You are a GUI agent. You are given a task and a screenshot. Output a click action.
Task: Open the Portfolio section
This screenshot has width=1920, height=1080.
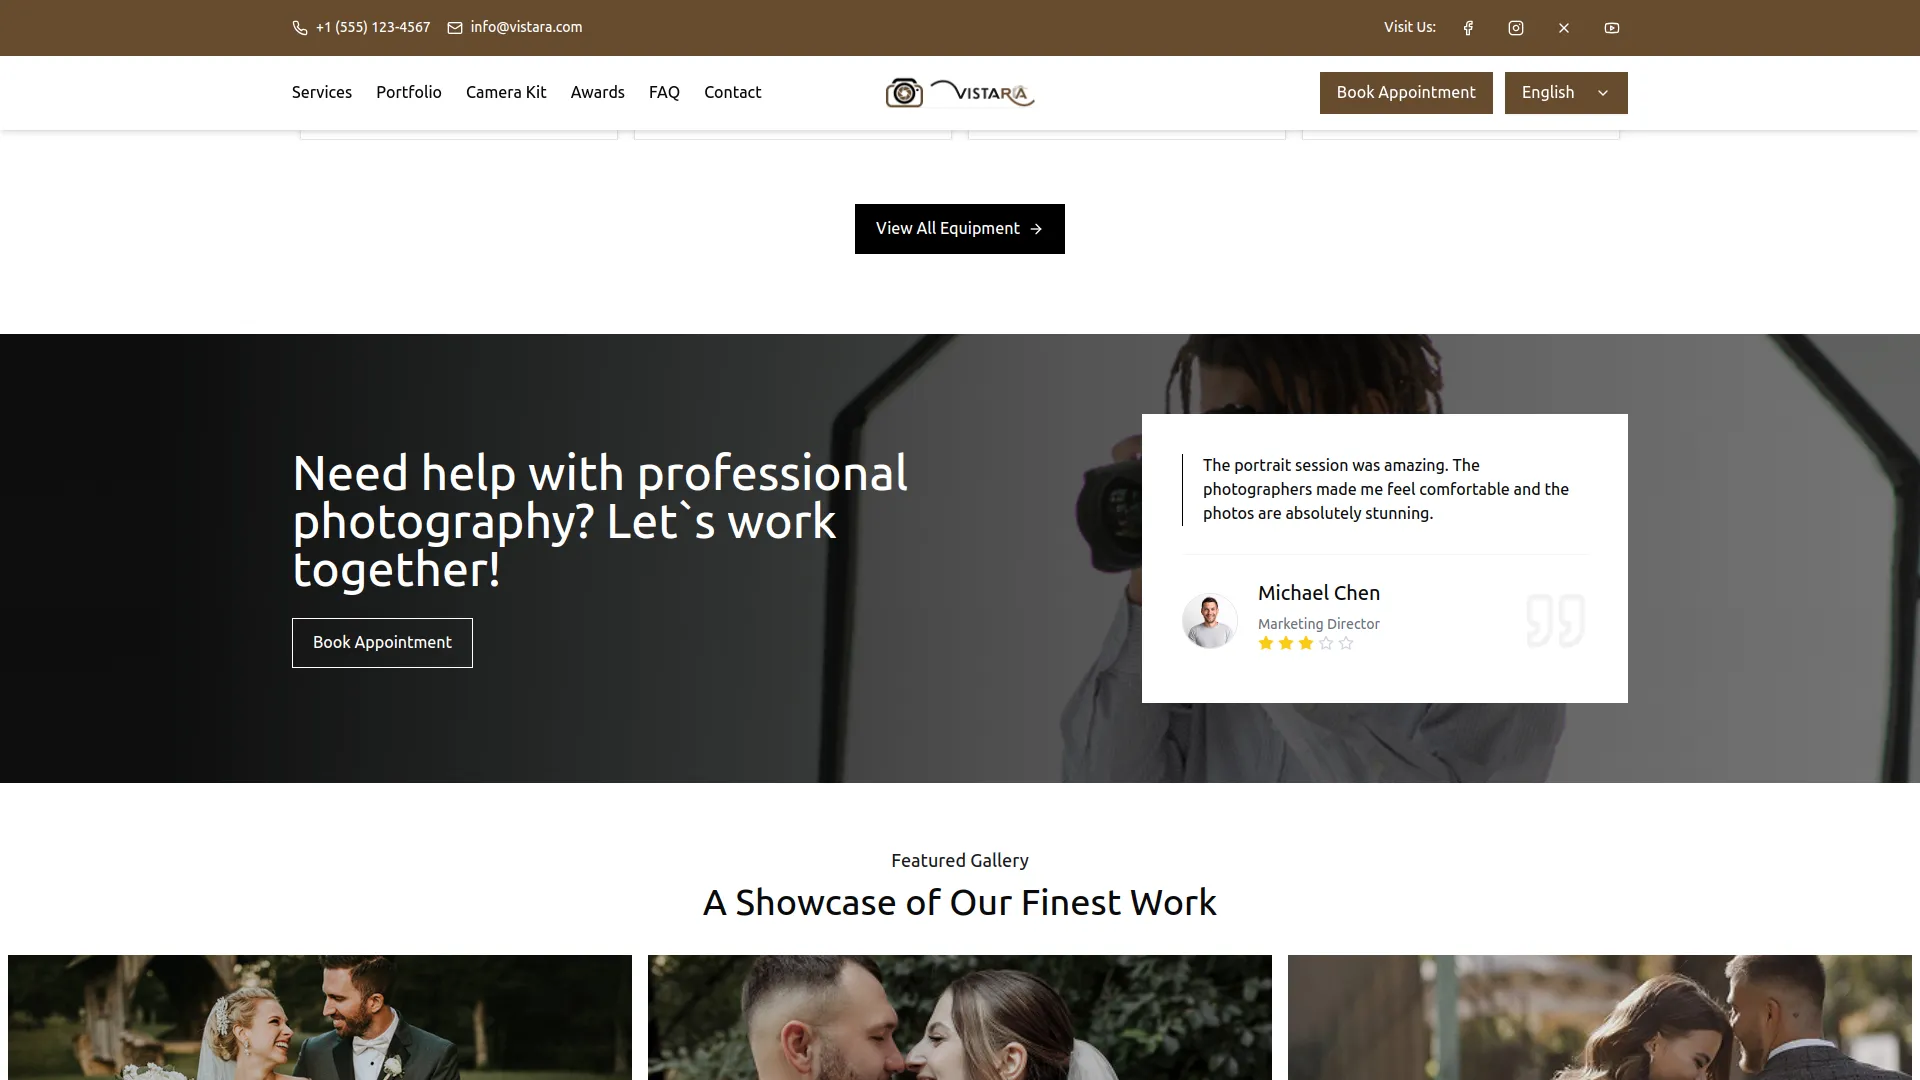tap(408, 92)
